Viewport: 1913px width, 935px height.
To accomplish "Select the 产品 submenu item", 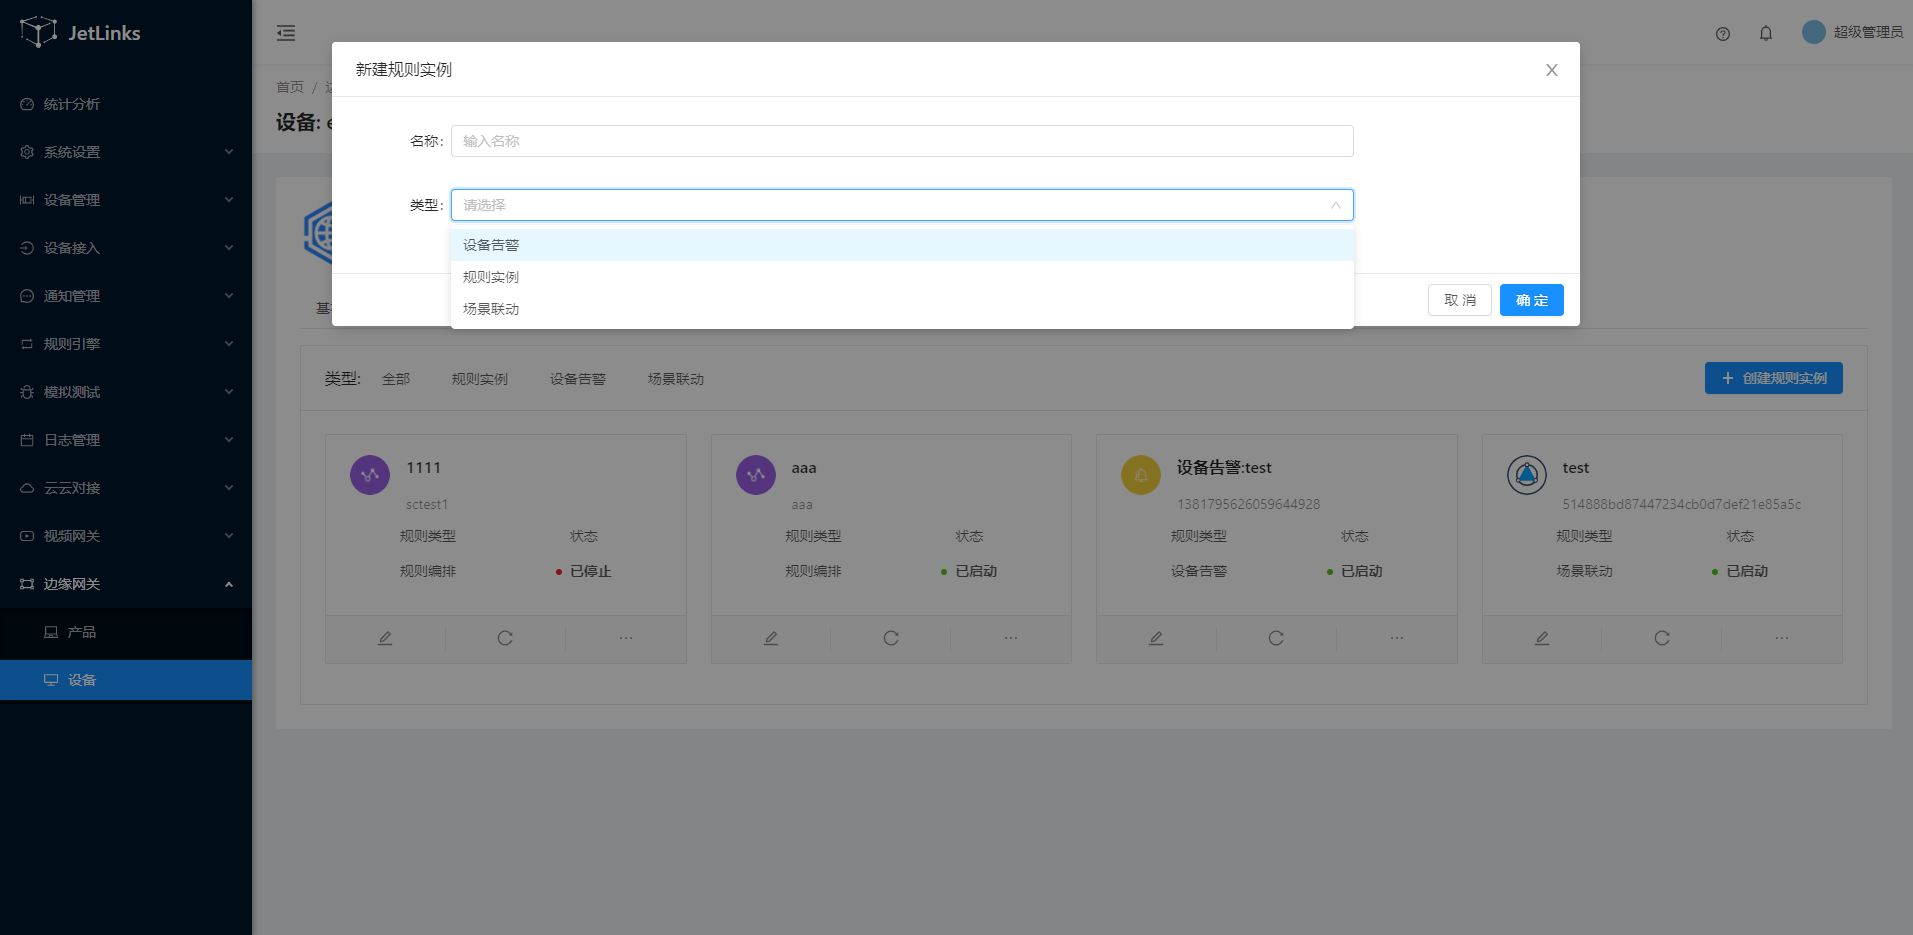I will 82,632.
